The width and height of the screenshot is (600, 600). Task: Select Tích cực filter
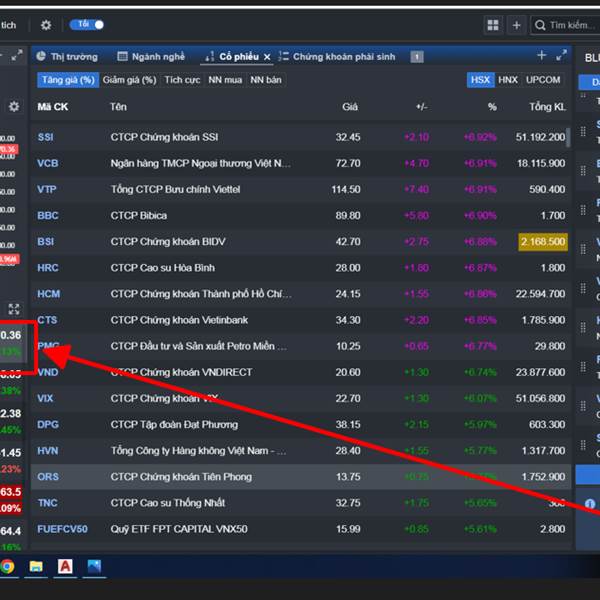182,80
